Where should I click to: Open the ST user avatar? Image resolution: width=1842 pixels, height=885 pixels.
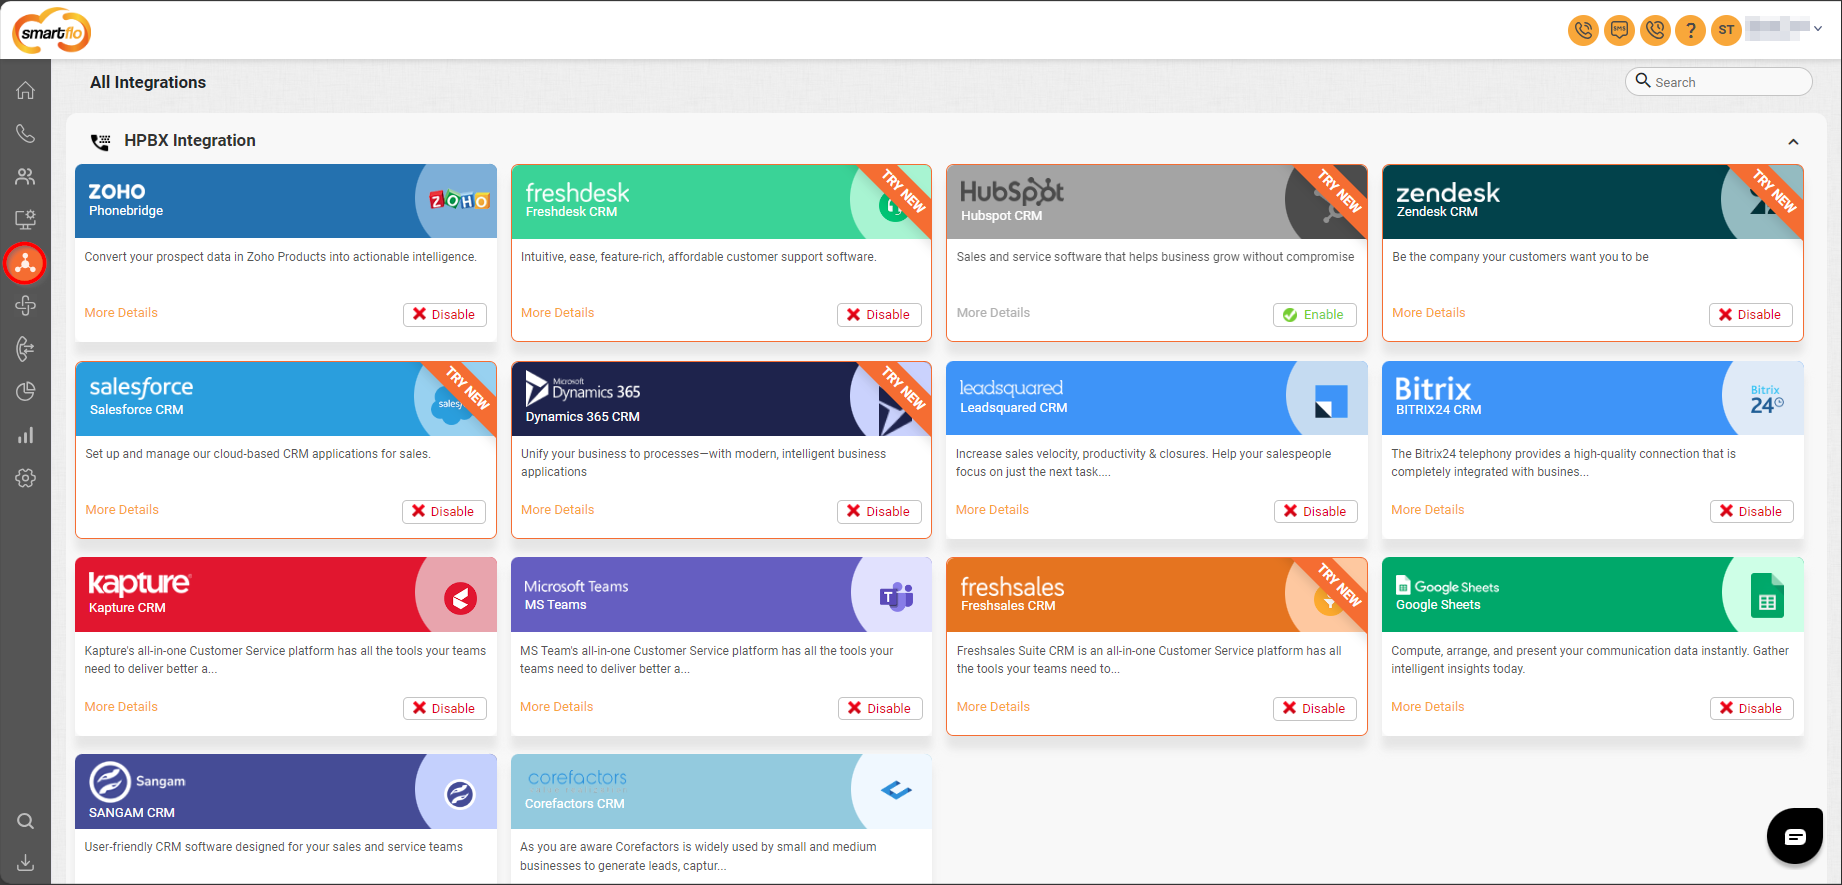point(1726,30)
